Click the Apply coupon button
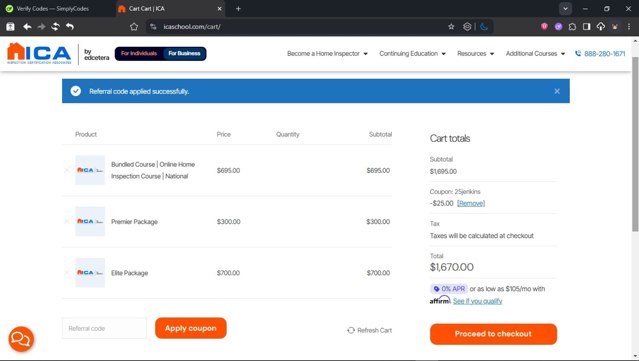The image size is (639, 361). pos(191,328)
